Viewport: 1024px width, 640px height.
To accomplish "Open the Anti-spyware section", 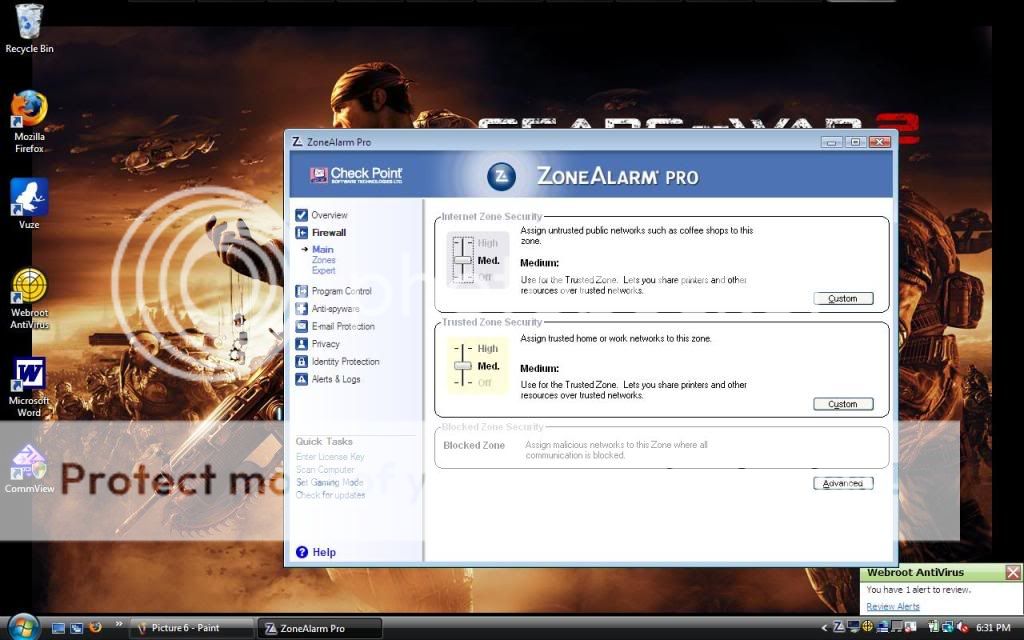I will (x=336, y=309).
